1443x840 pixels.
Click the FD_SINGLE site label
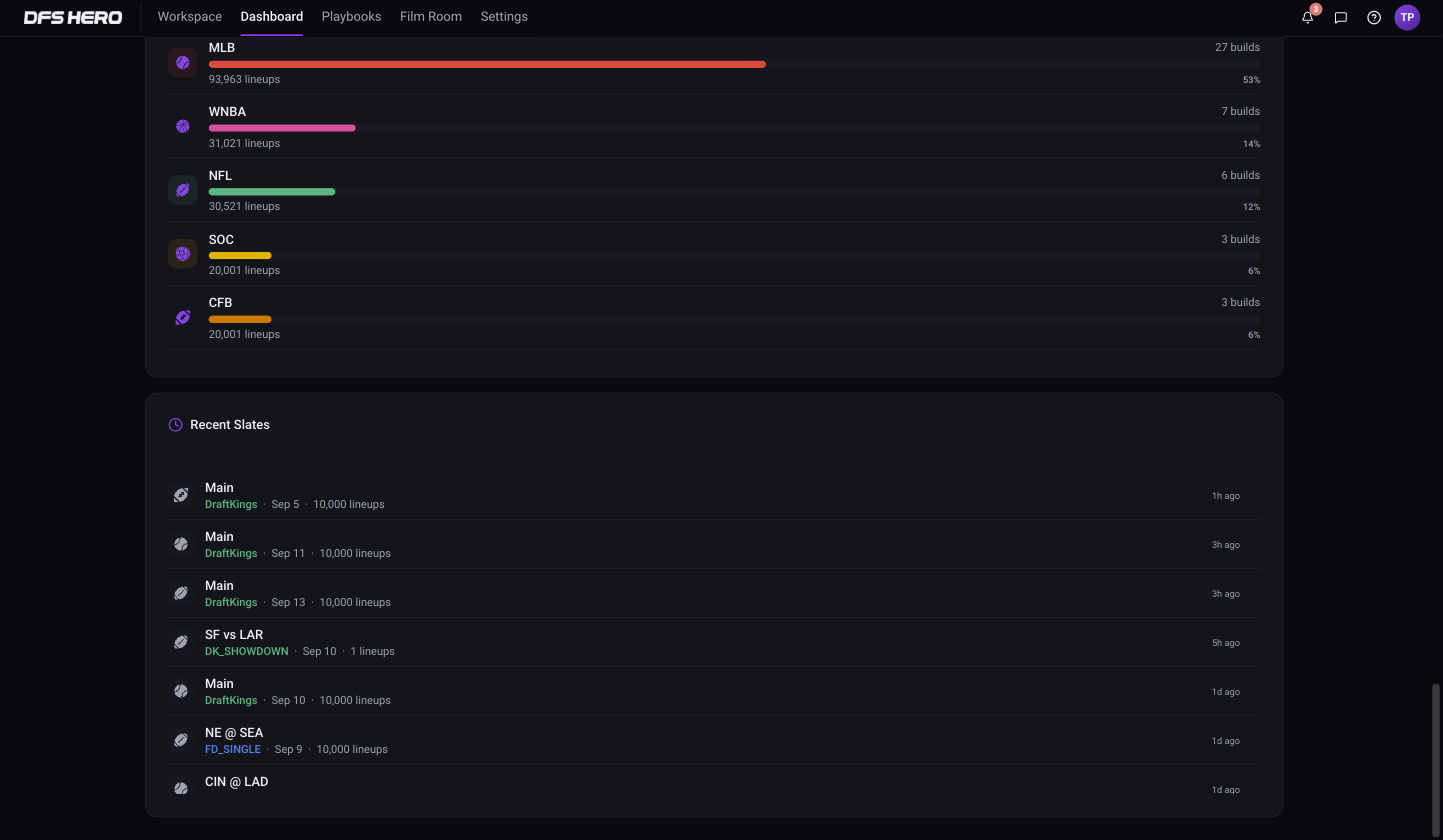click(x=233, y=749)
